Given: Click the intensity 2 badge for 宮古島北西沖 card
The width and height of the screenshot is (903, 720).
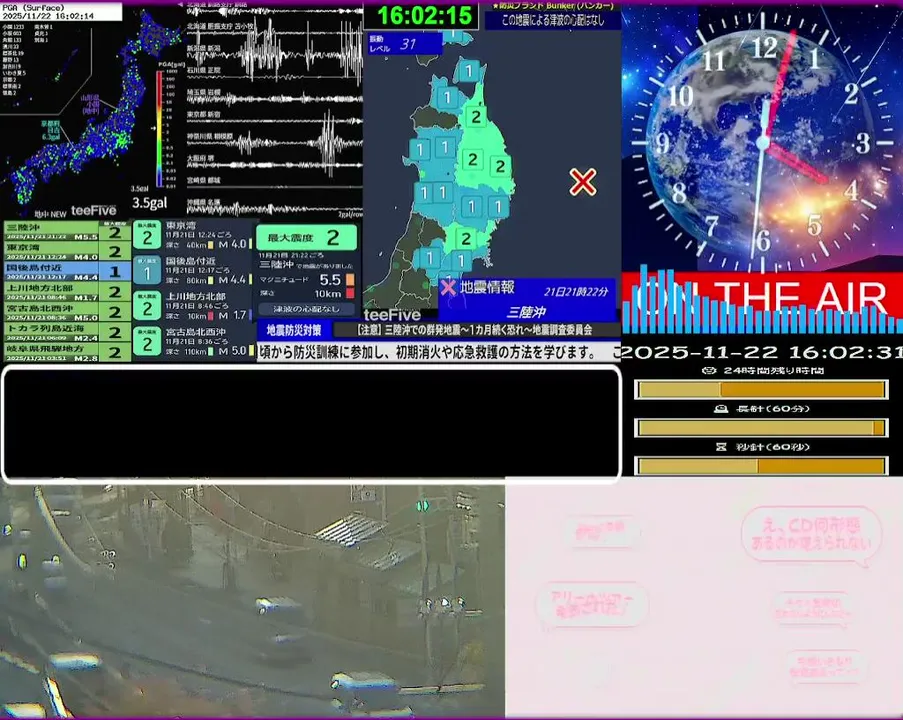Looking at the screenshot, I should pyautogui.click(x=147, y=342).
